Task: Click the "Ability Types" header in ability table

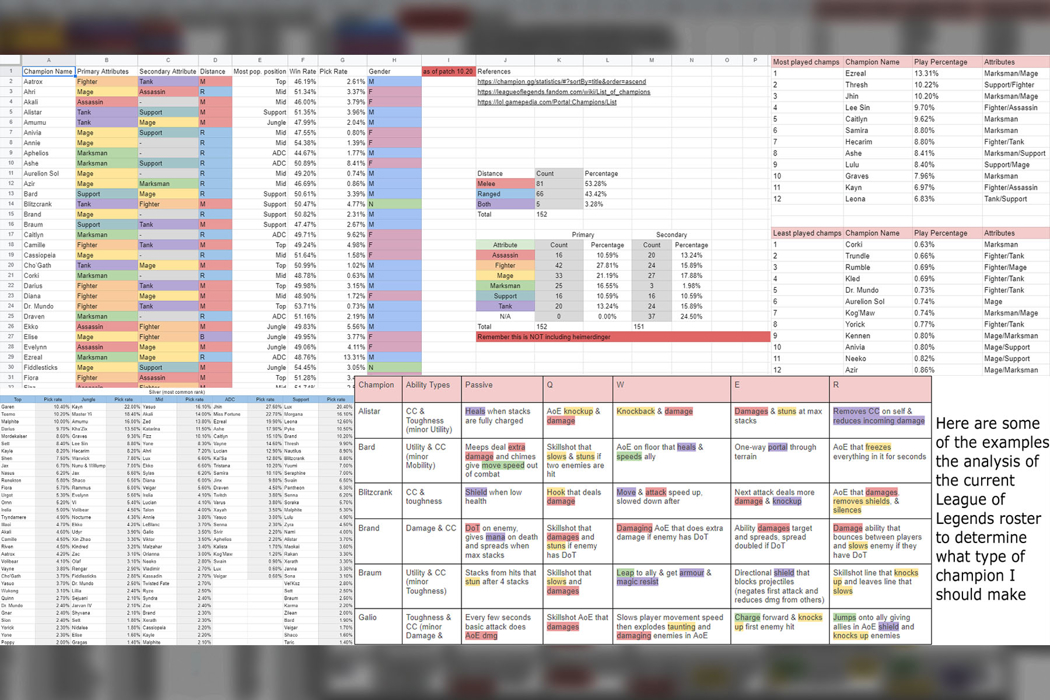Action: pos(428,385)
